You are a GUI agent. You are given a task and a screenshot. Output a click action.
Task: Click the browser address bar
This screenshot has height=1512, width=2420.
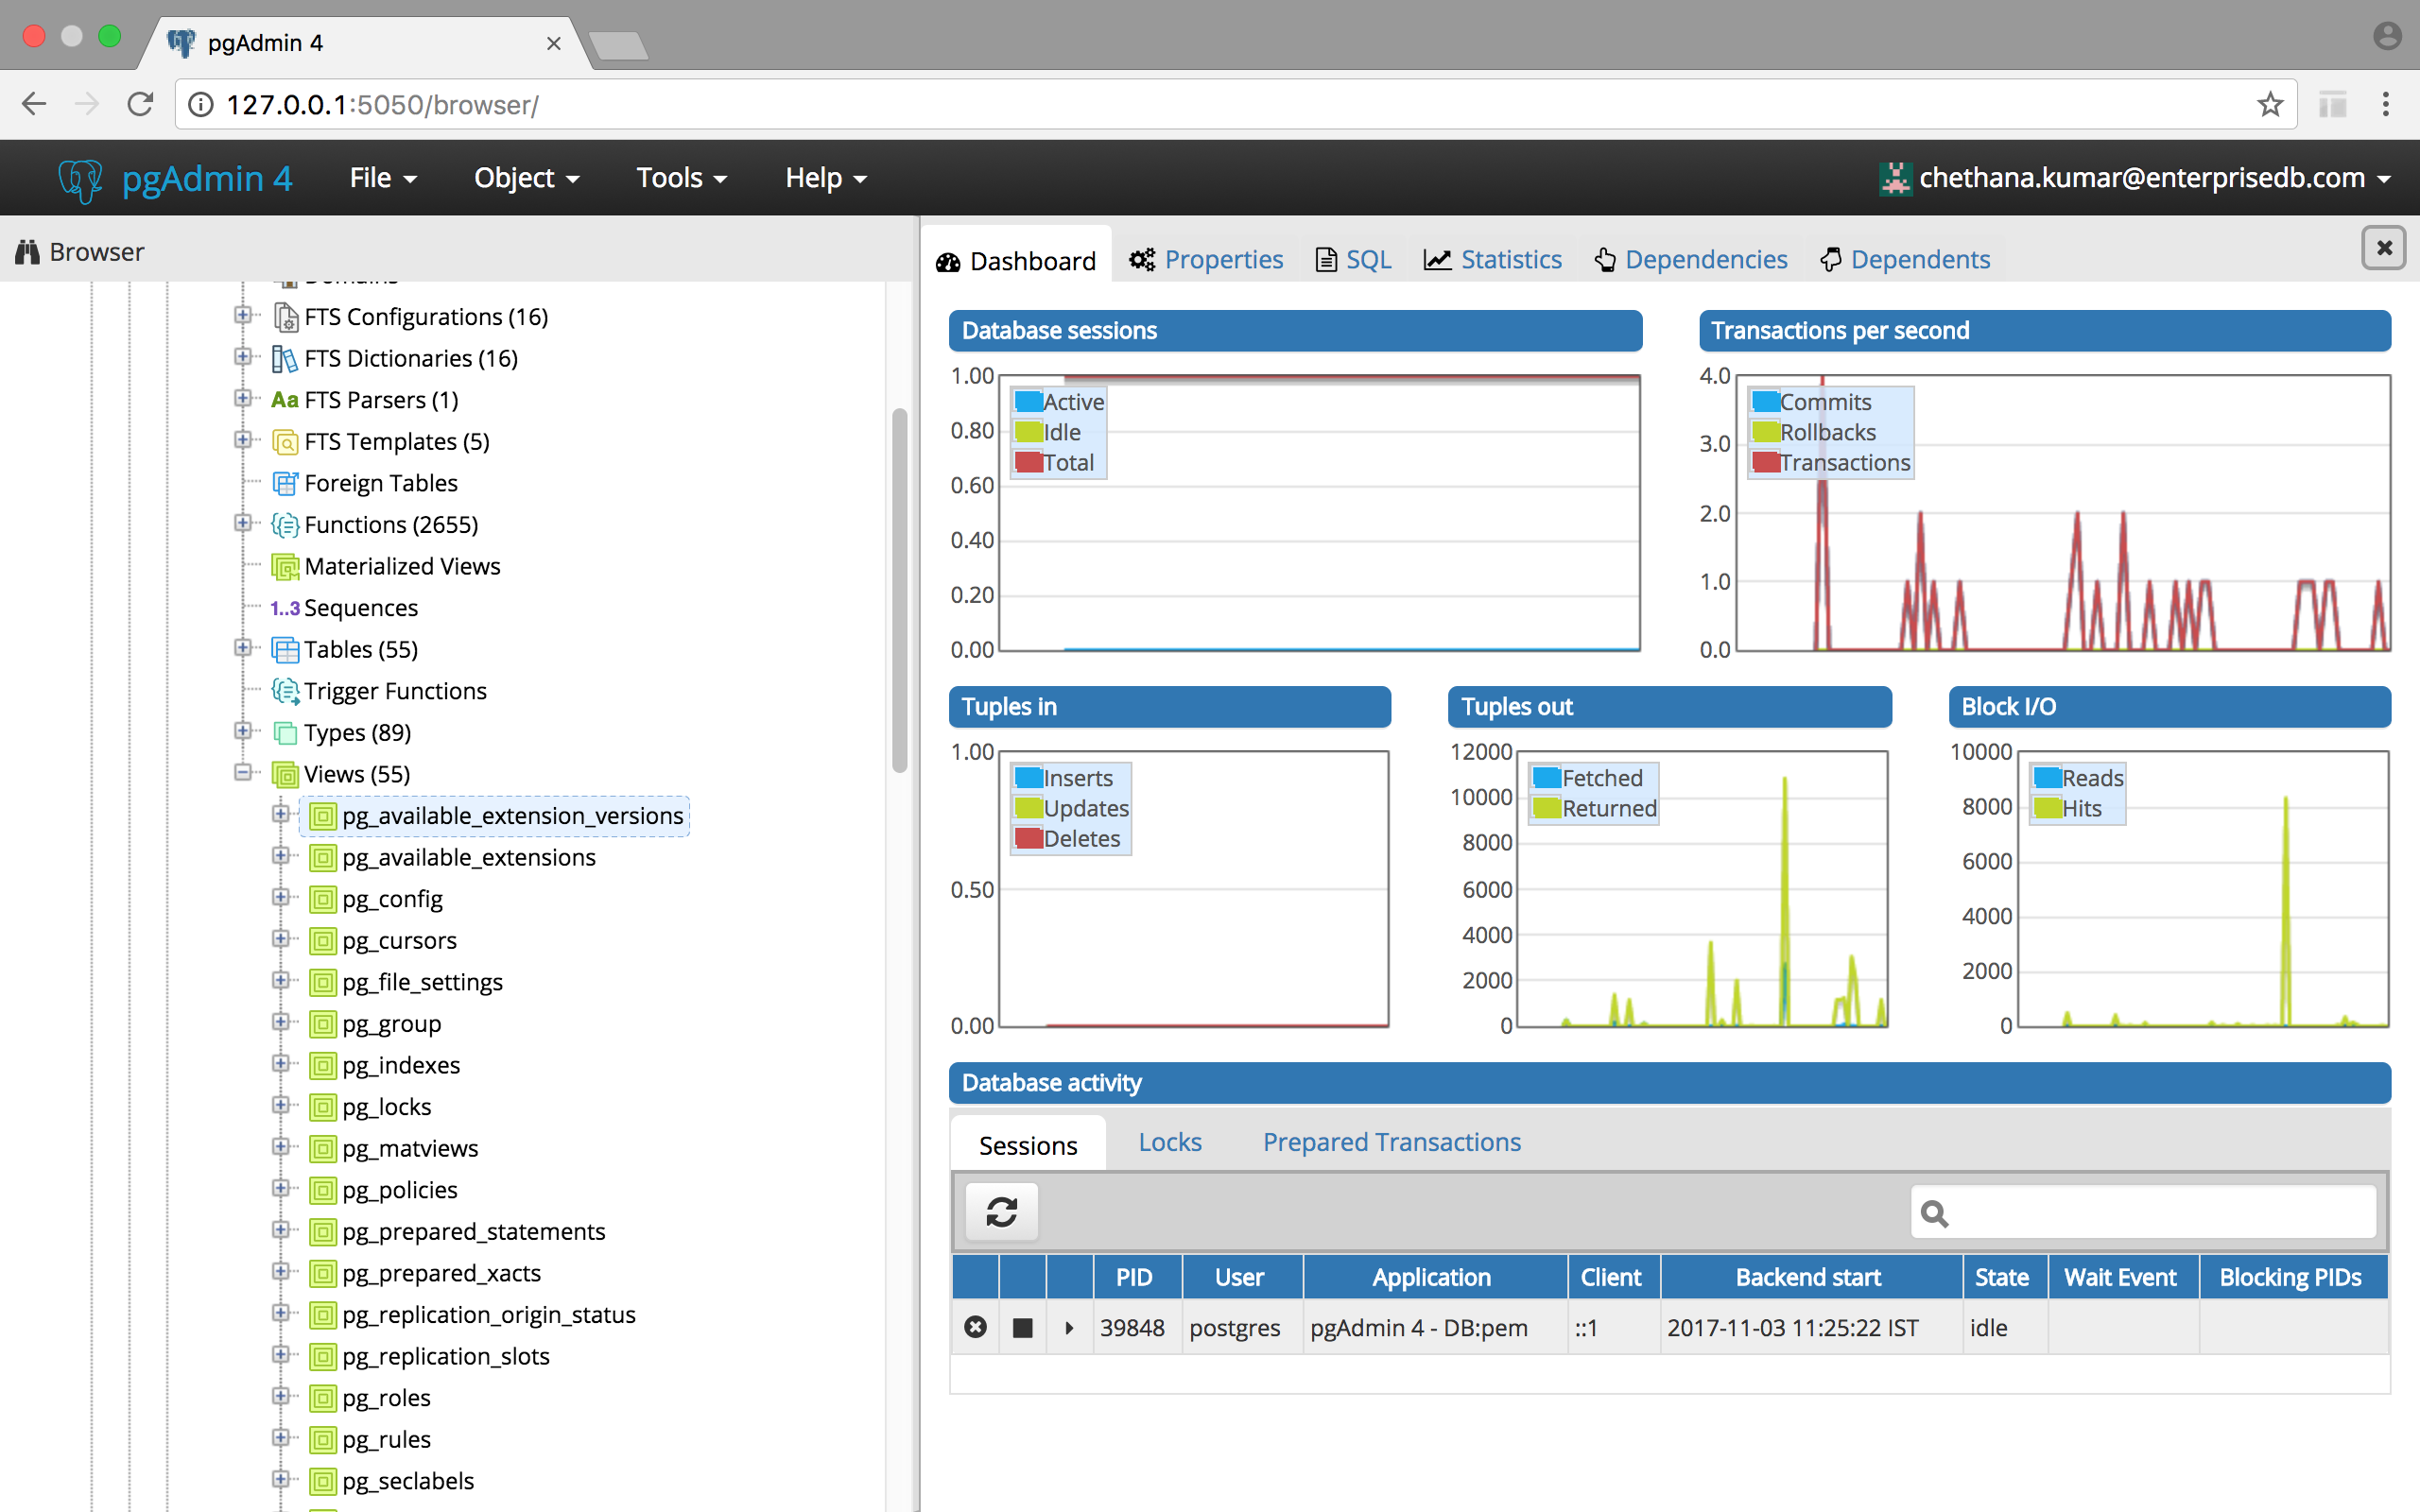point(1236,104)
